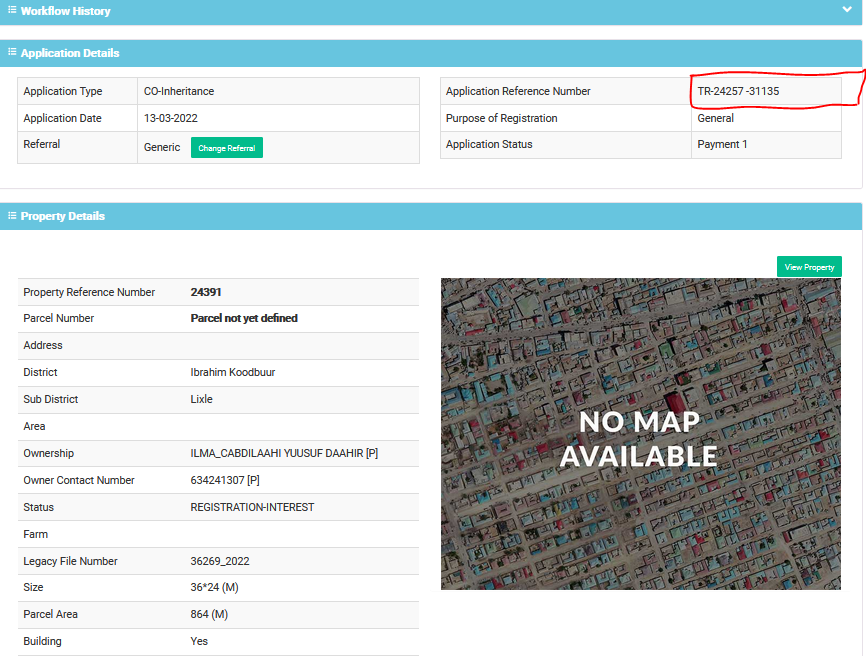Click the size value 36*24 (M)
This screenshot has width=866, height=656.
click(214, 588)
